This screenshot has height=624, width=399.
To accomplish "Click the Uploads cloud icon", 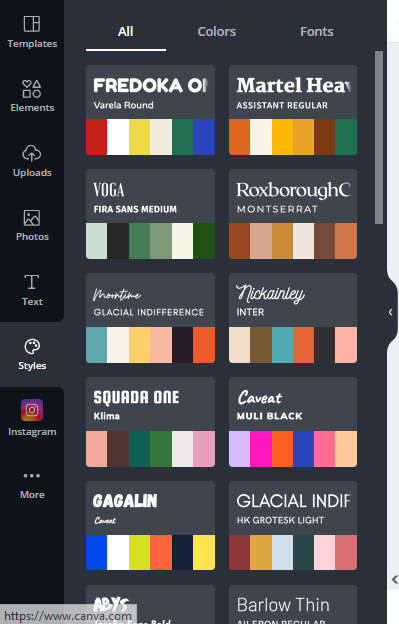I will (x=31, y=153).
